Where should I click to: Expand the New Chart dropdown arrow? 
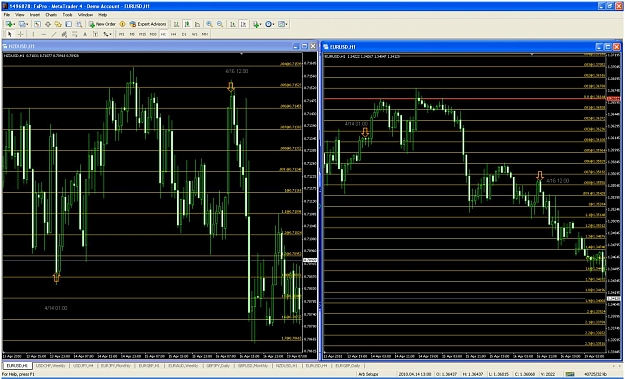click(14, 25)
